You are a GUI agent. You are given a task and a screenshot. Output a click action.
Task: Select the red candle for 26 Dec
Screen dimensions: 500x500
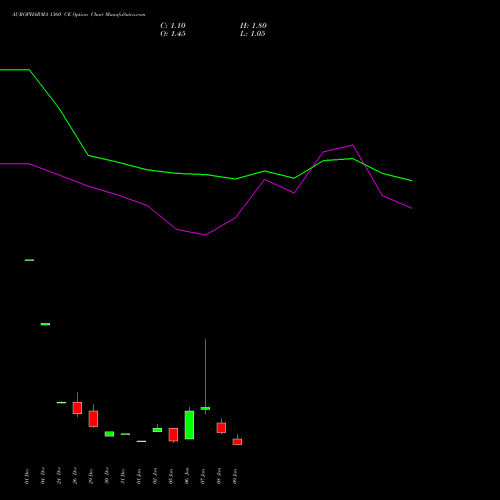[x=77, y=408]
